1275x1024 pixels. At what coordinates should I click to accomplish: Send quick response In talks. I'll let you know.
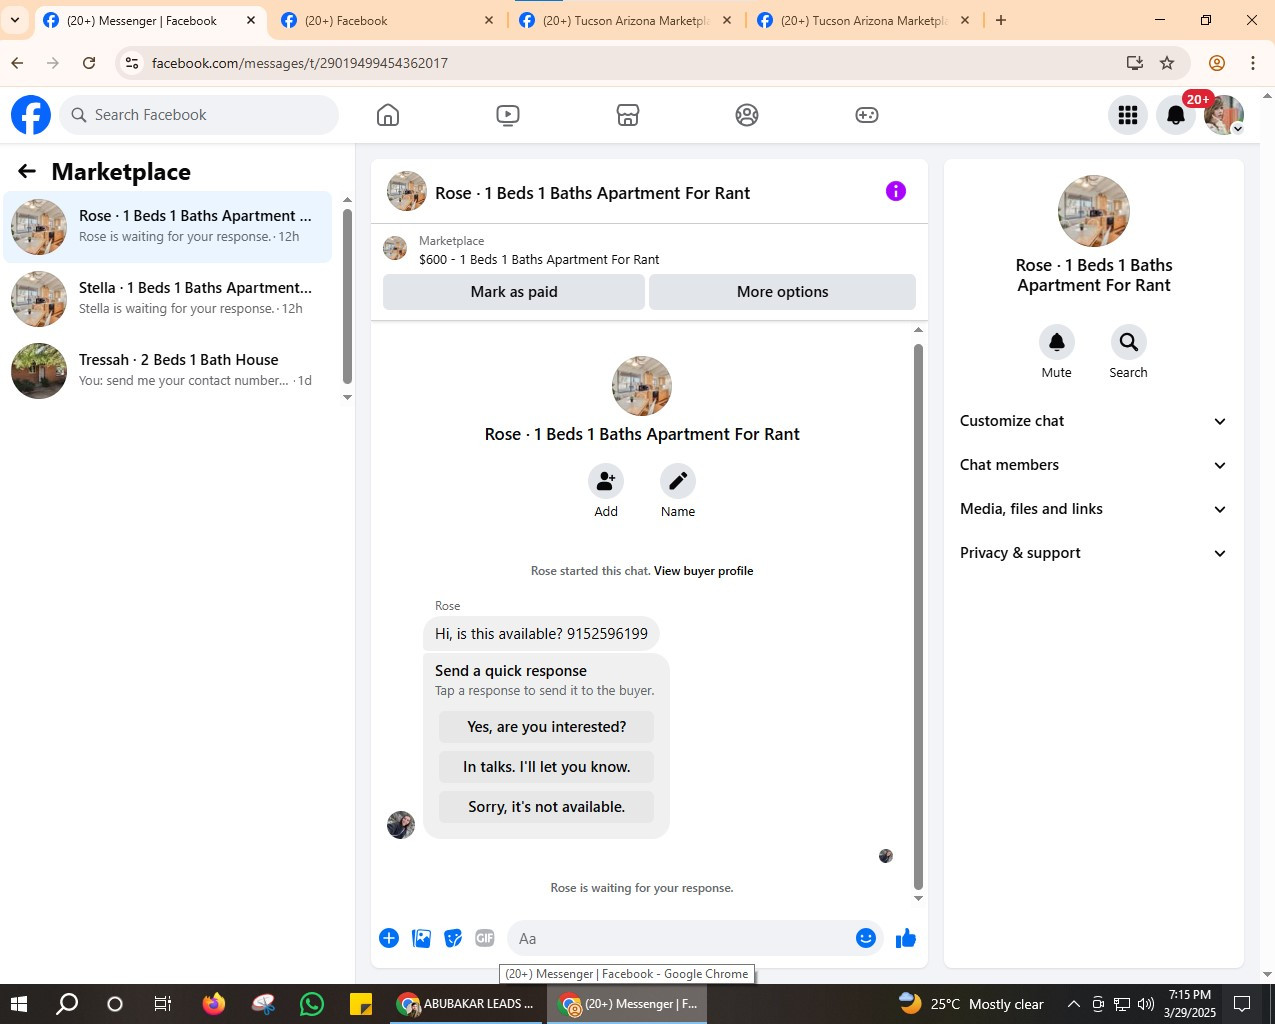547,767
